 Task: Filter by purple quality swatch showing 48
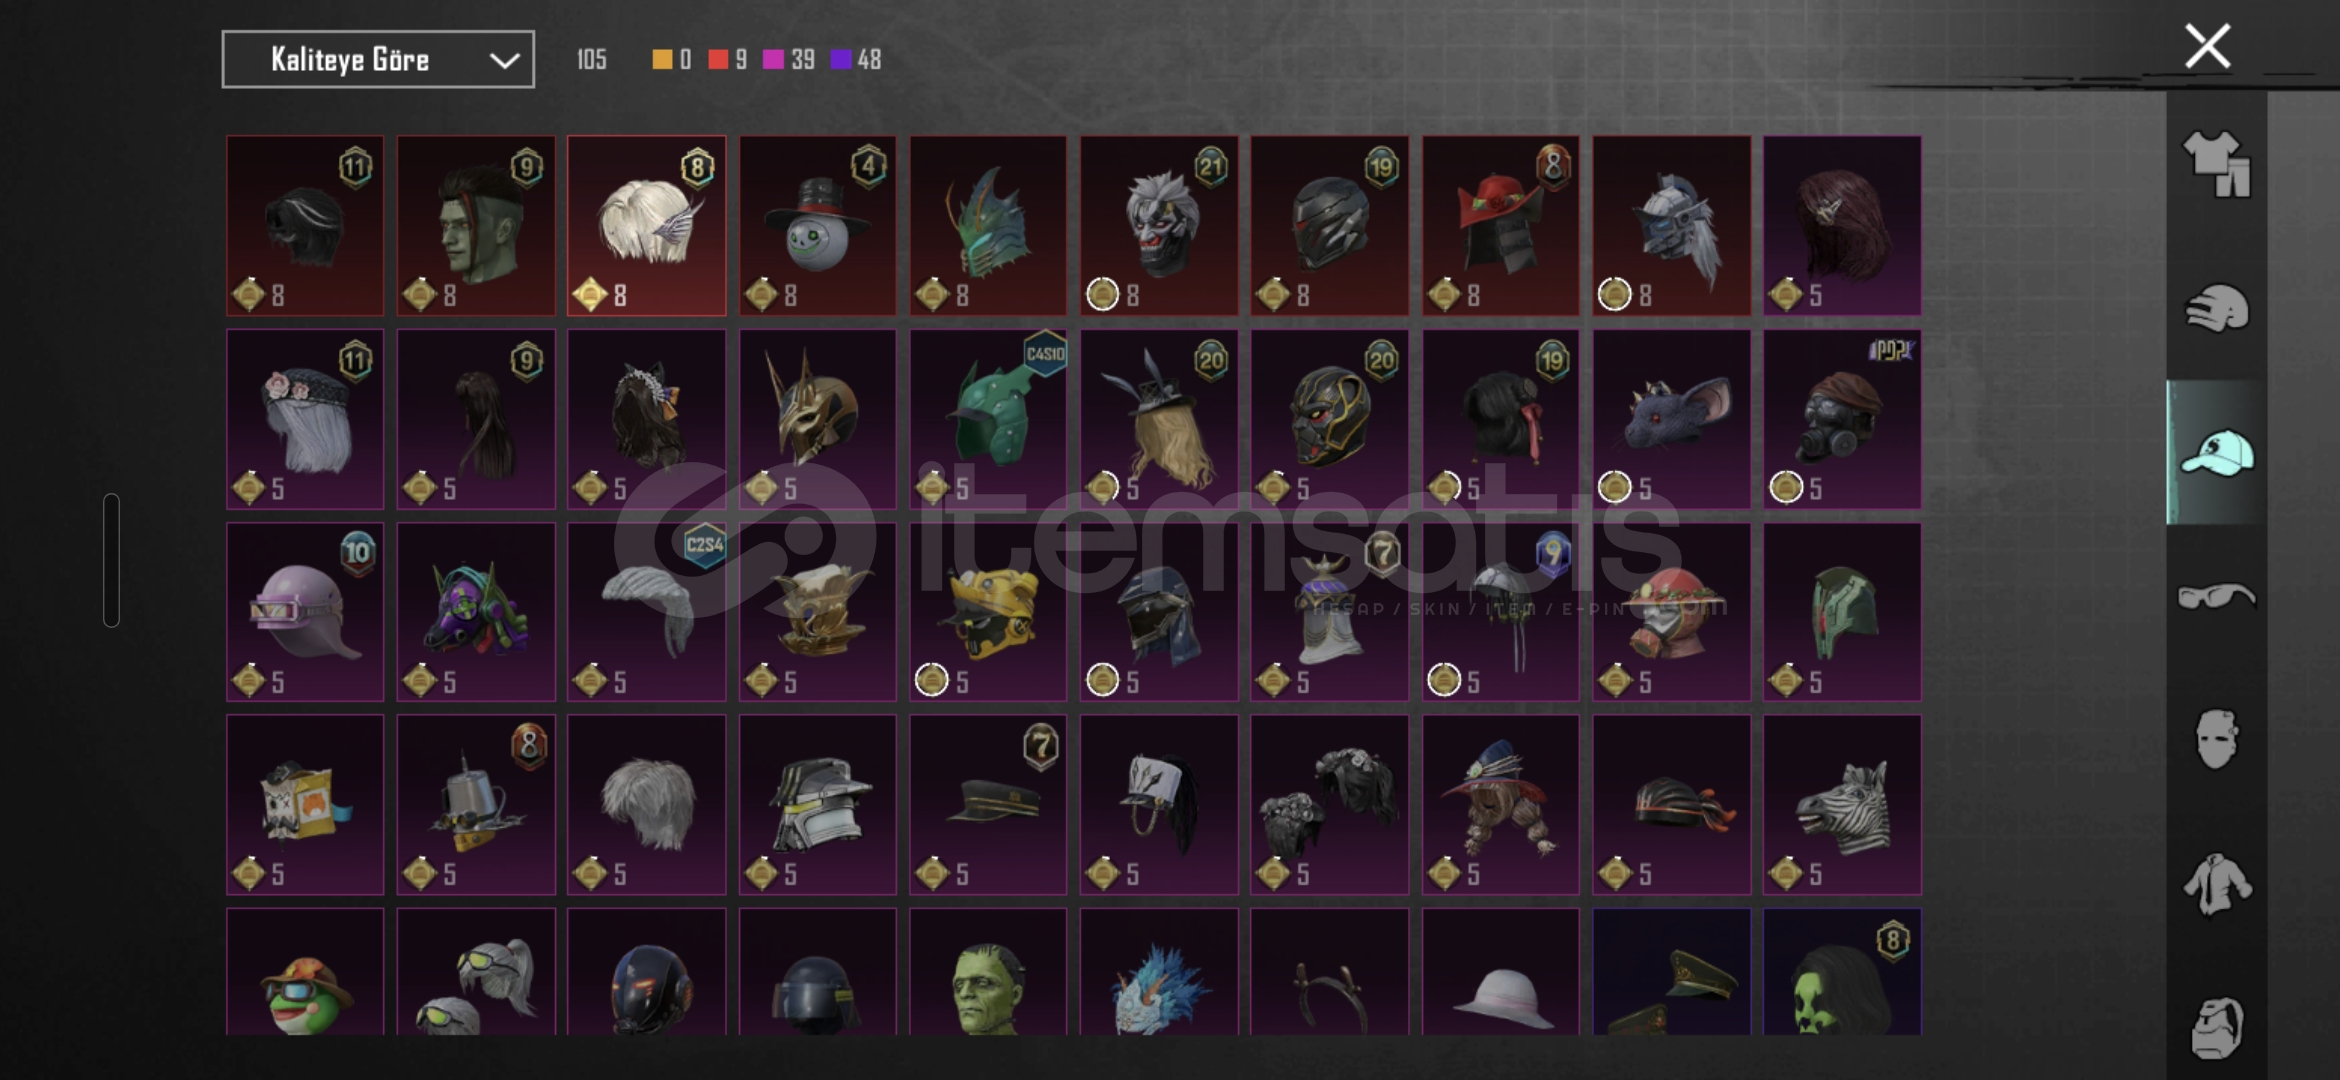841,60
